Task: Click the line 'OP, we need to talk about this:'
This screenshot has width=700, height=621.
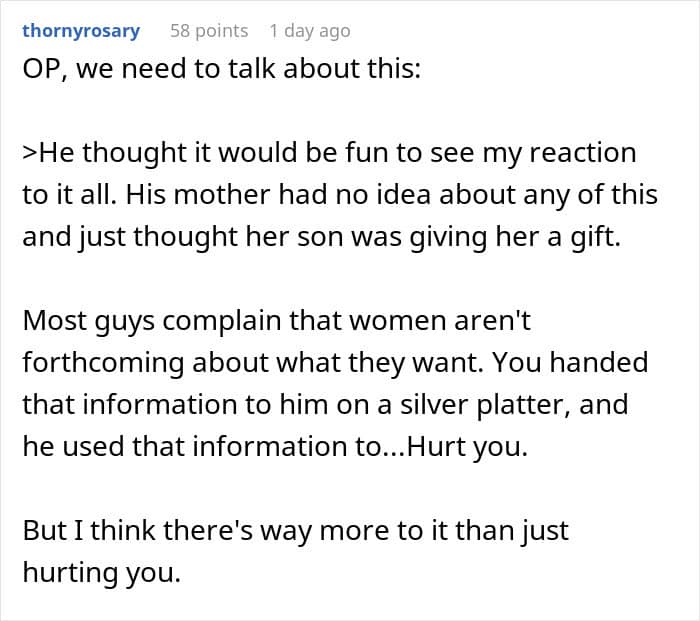Action: click(x=221, y=69)
